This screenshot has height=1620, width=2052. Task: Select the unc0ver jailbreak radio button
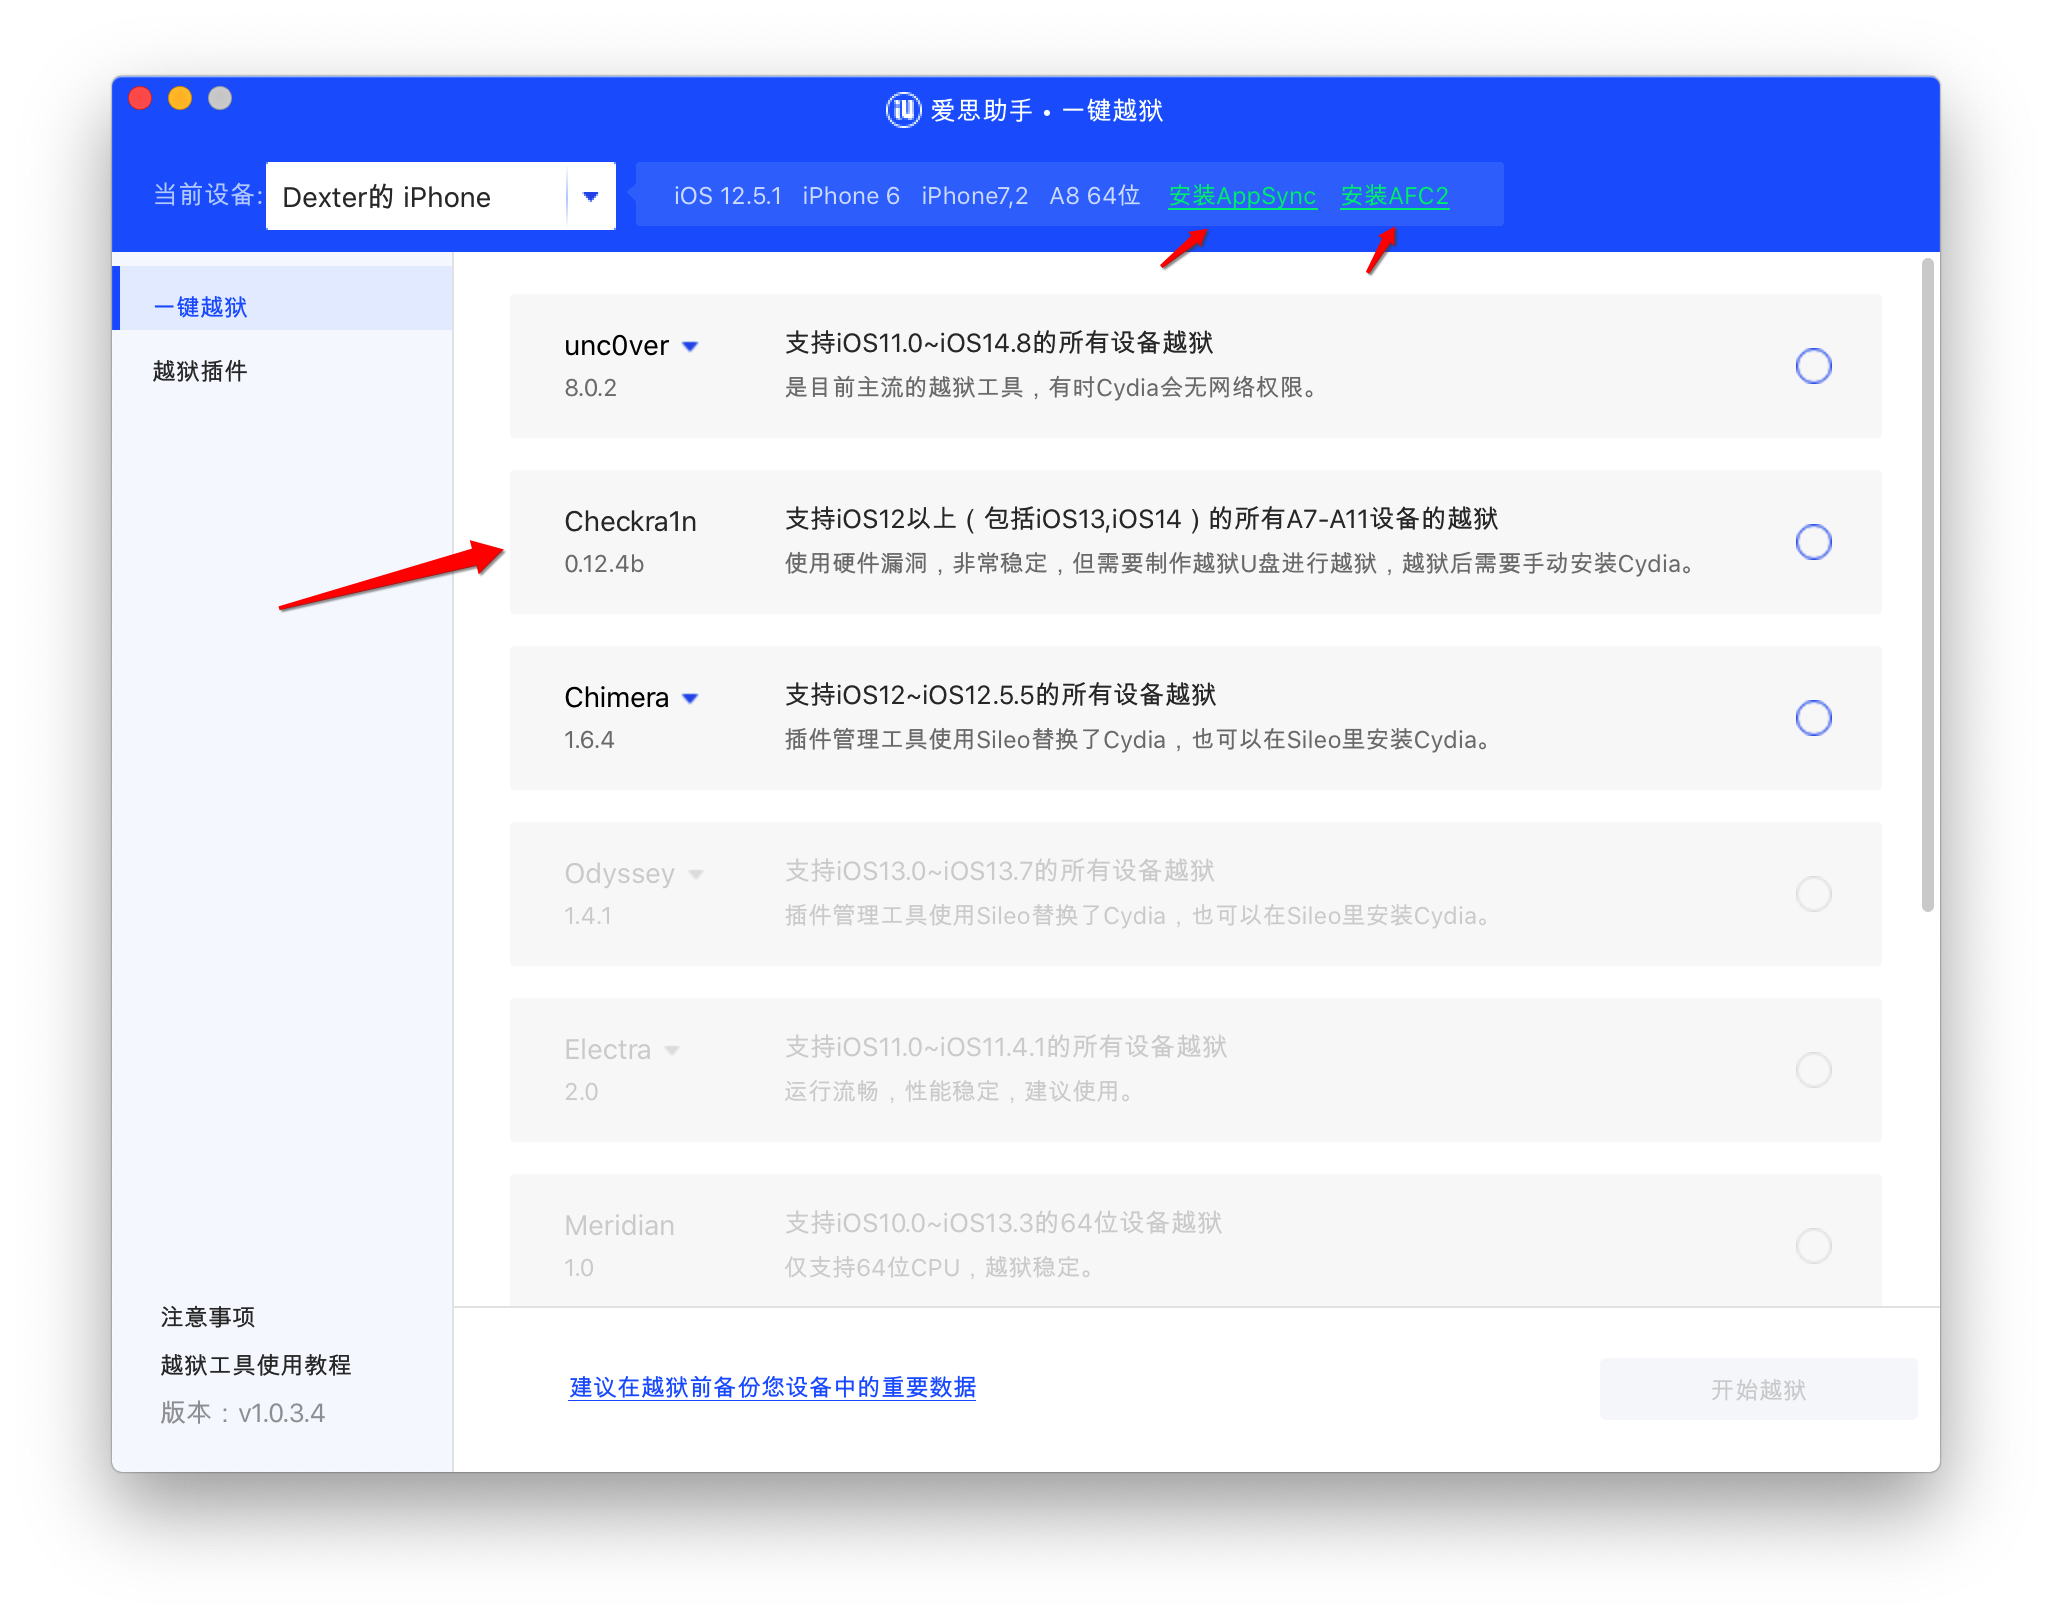point(1813,366)
